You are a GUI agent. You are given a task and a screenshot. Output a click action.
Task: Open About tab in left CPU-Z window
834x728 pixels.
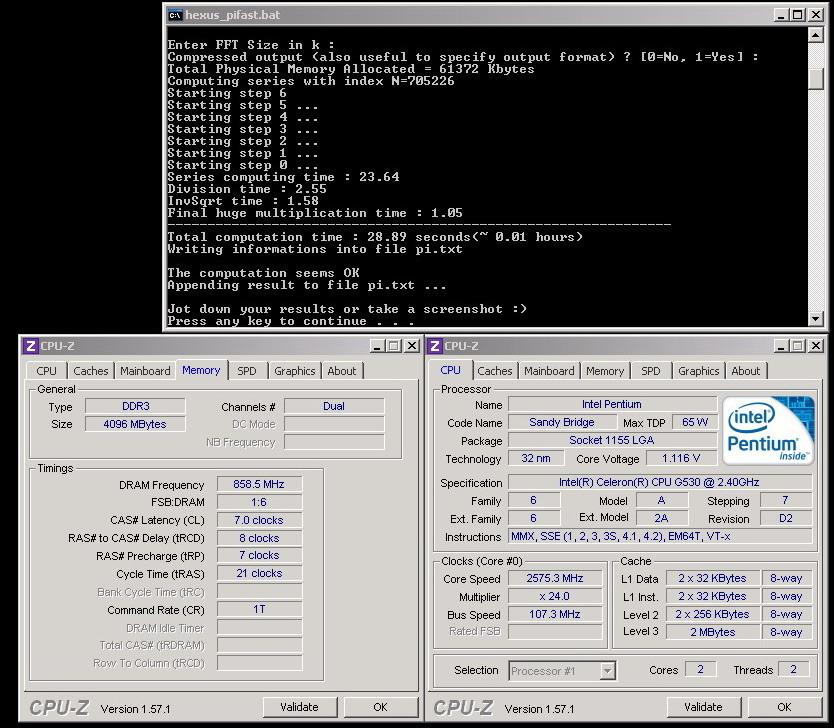[341, 371]
